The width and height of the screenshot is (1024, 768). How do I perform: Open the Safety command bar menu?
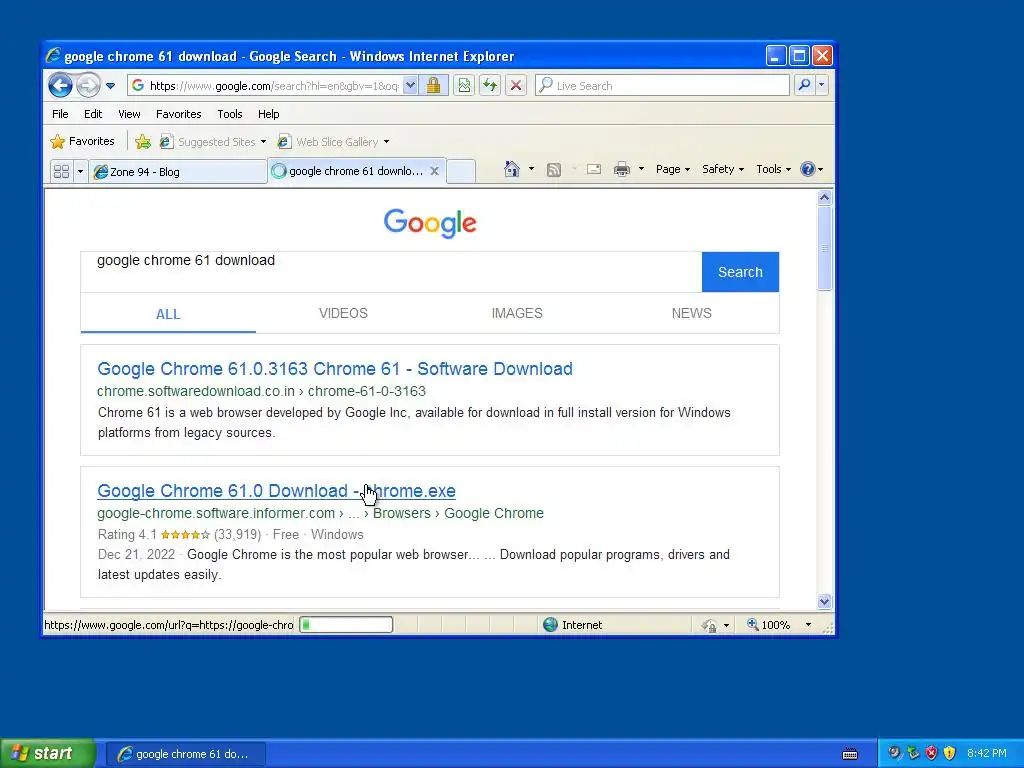pyautogui.click(x=722, y=169)
